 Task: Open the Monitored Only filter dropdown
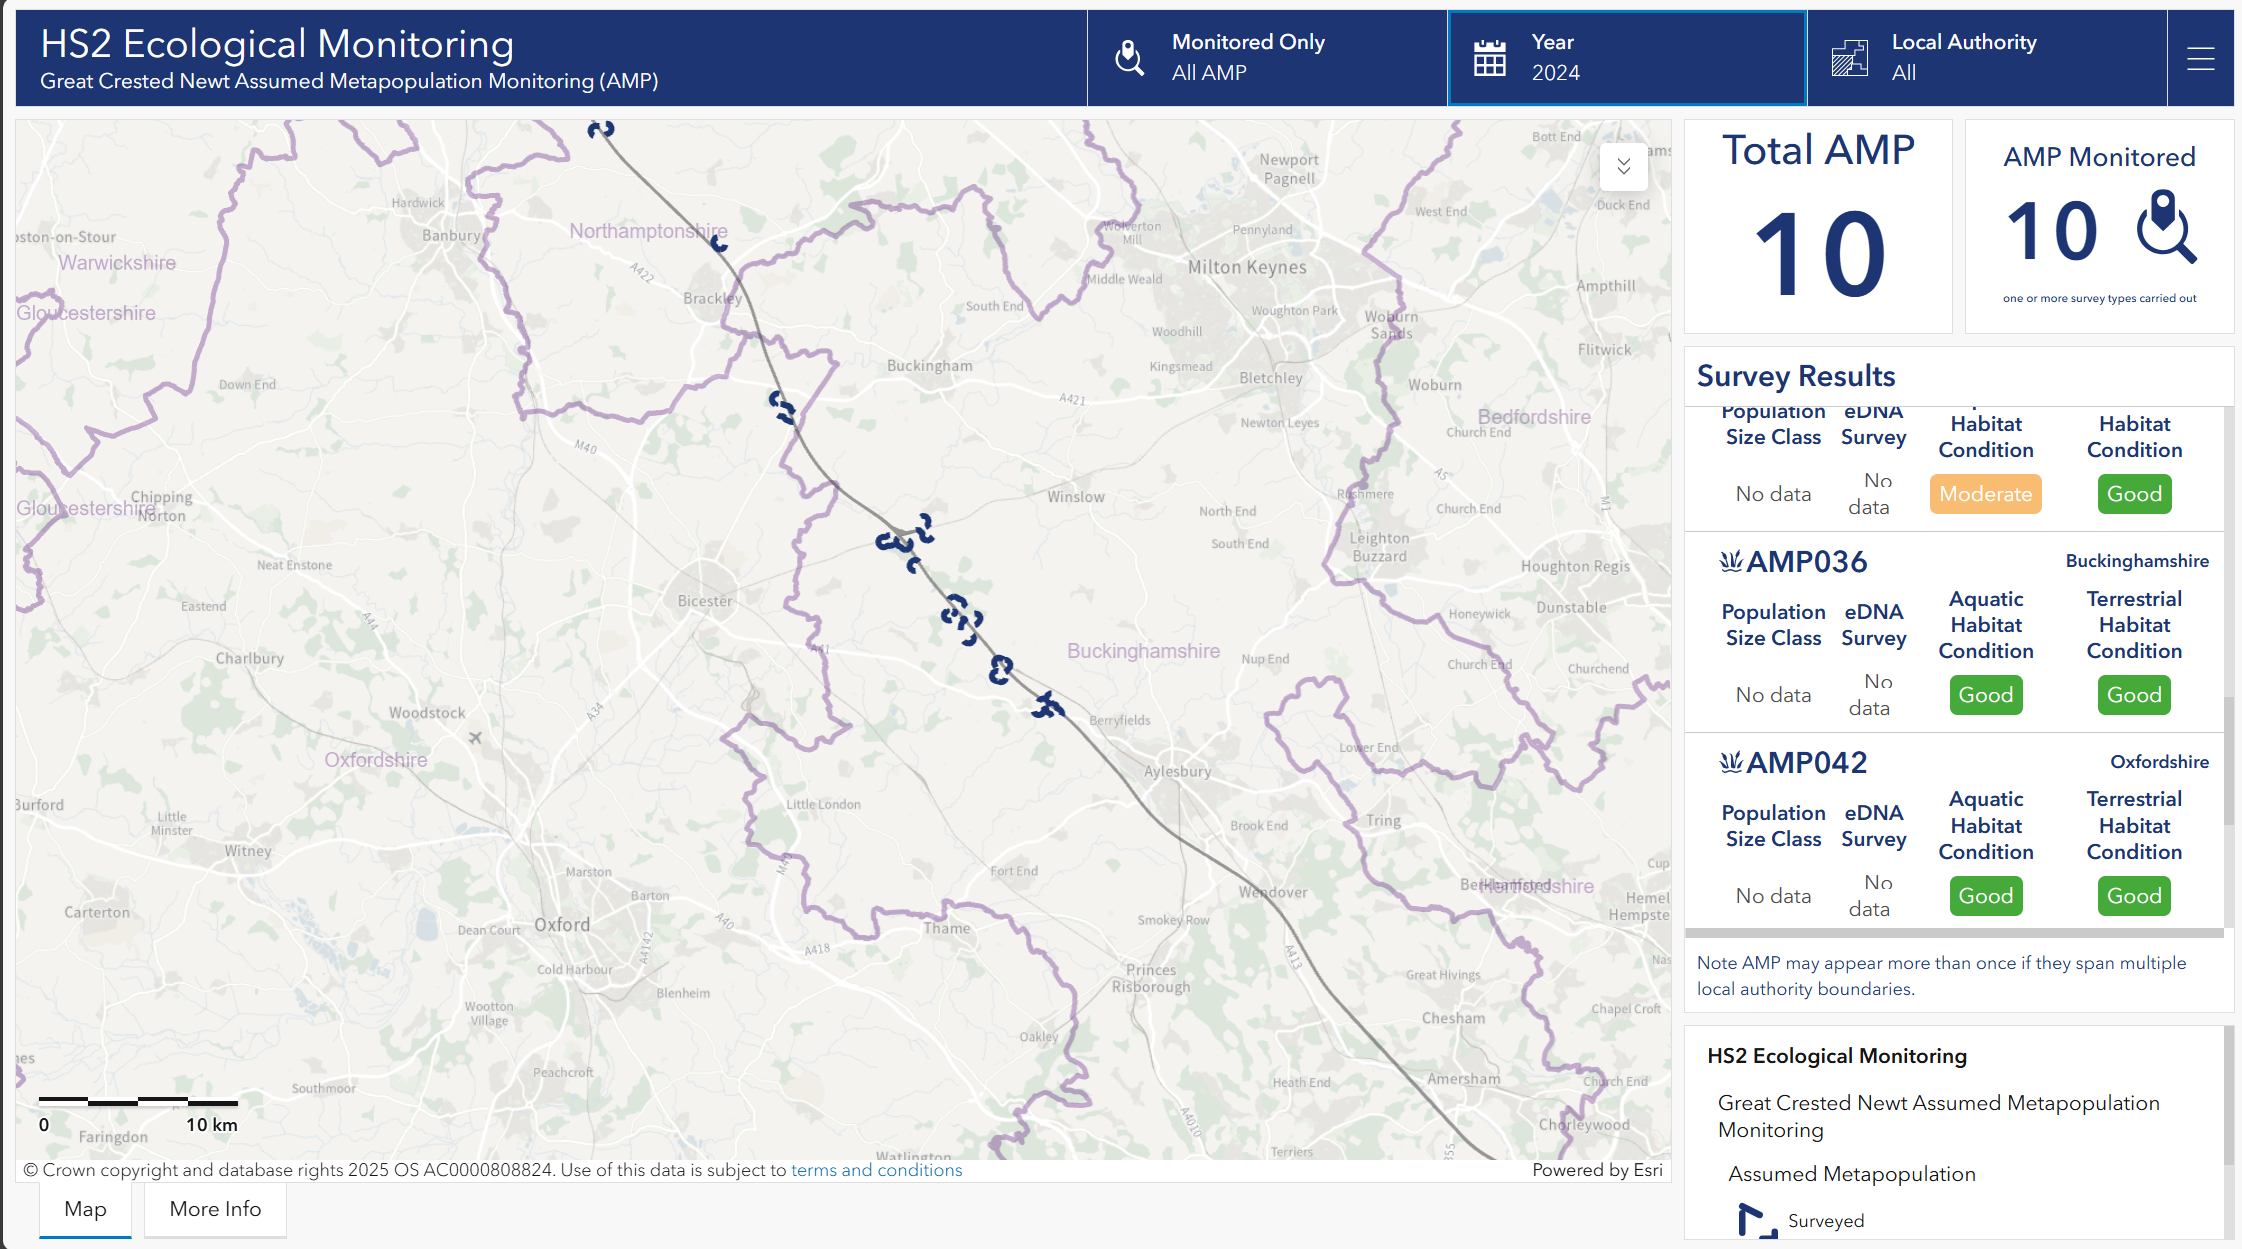point(1267,58)
